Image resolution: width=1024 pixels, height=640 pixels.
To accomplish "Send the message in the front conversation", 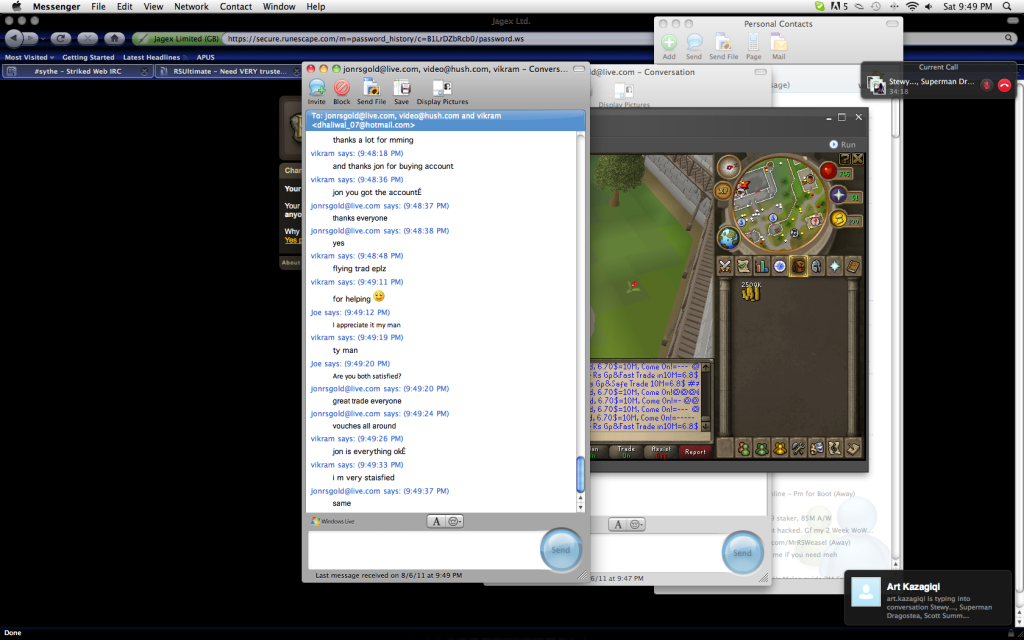I will pos(560,550).
